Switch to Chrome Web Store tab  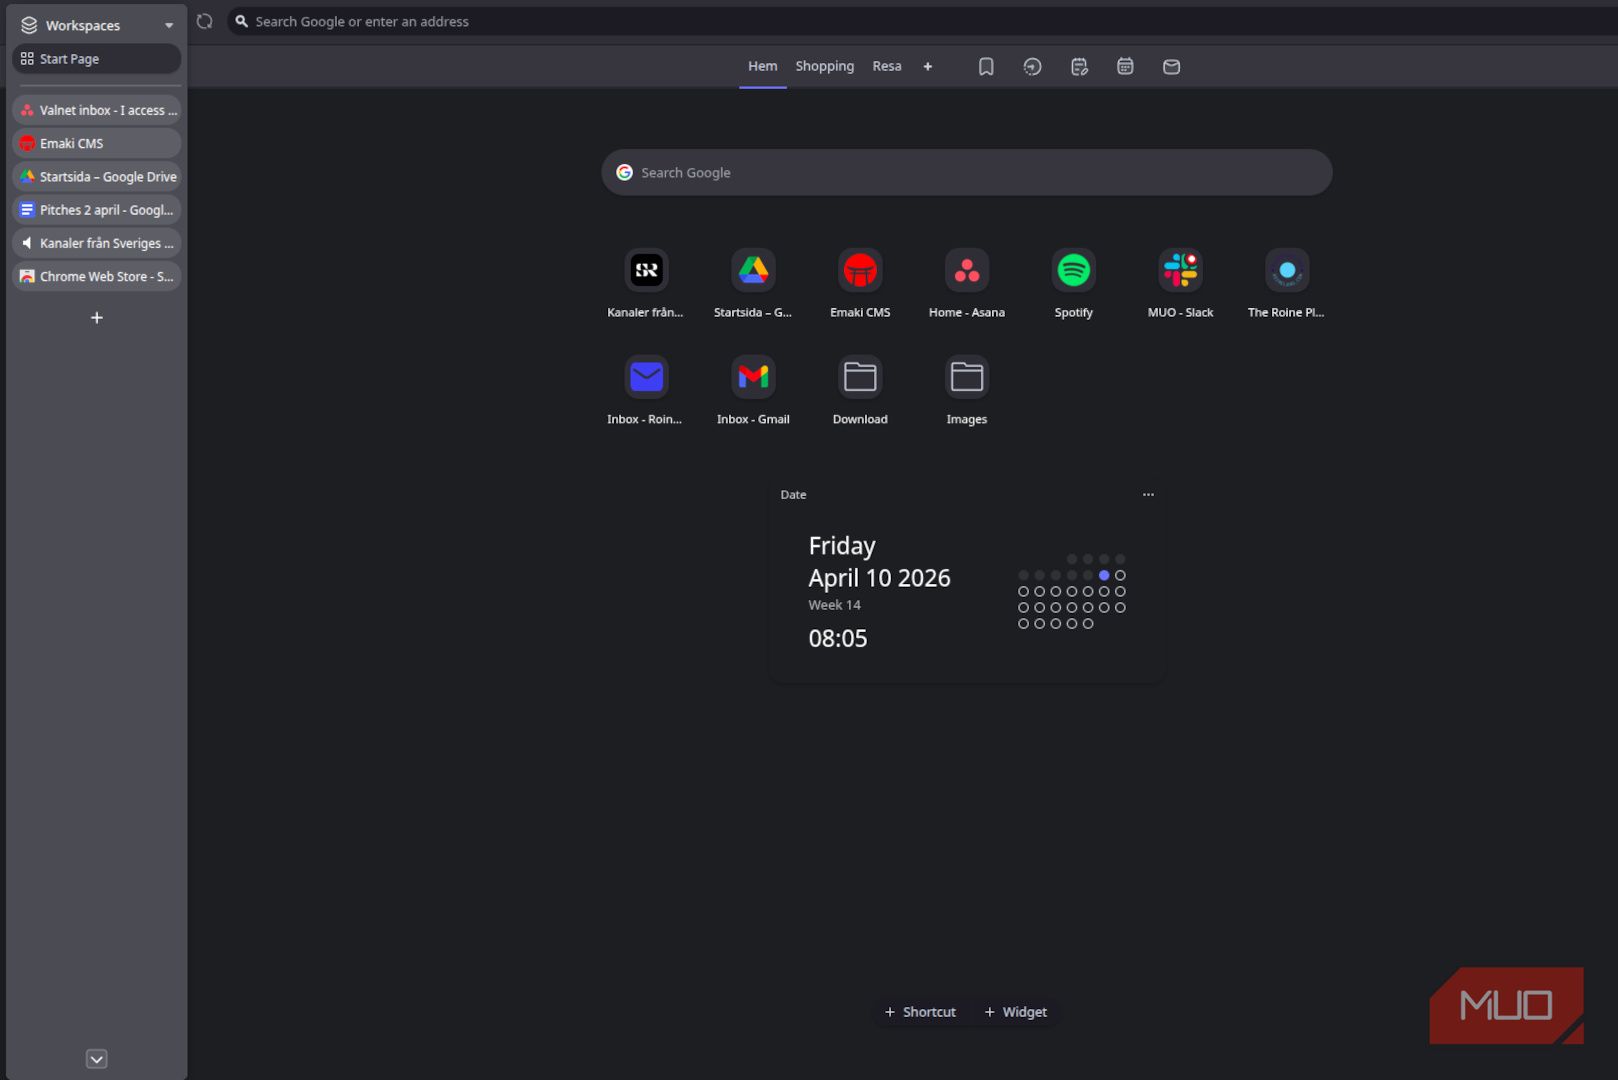(97, 276)
